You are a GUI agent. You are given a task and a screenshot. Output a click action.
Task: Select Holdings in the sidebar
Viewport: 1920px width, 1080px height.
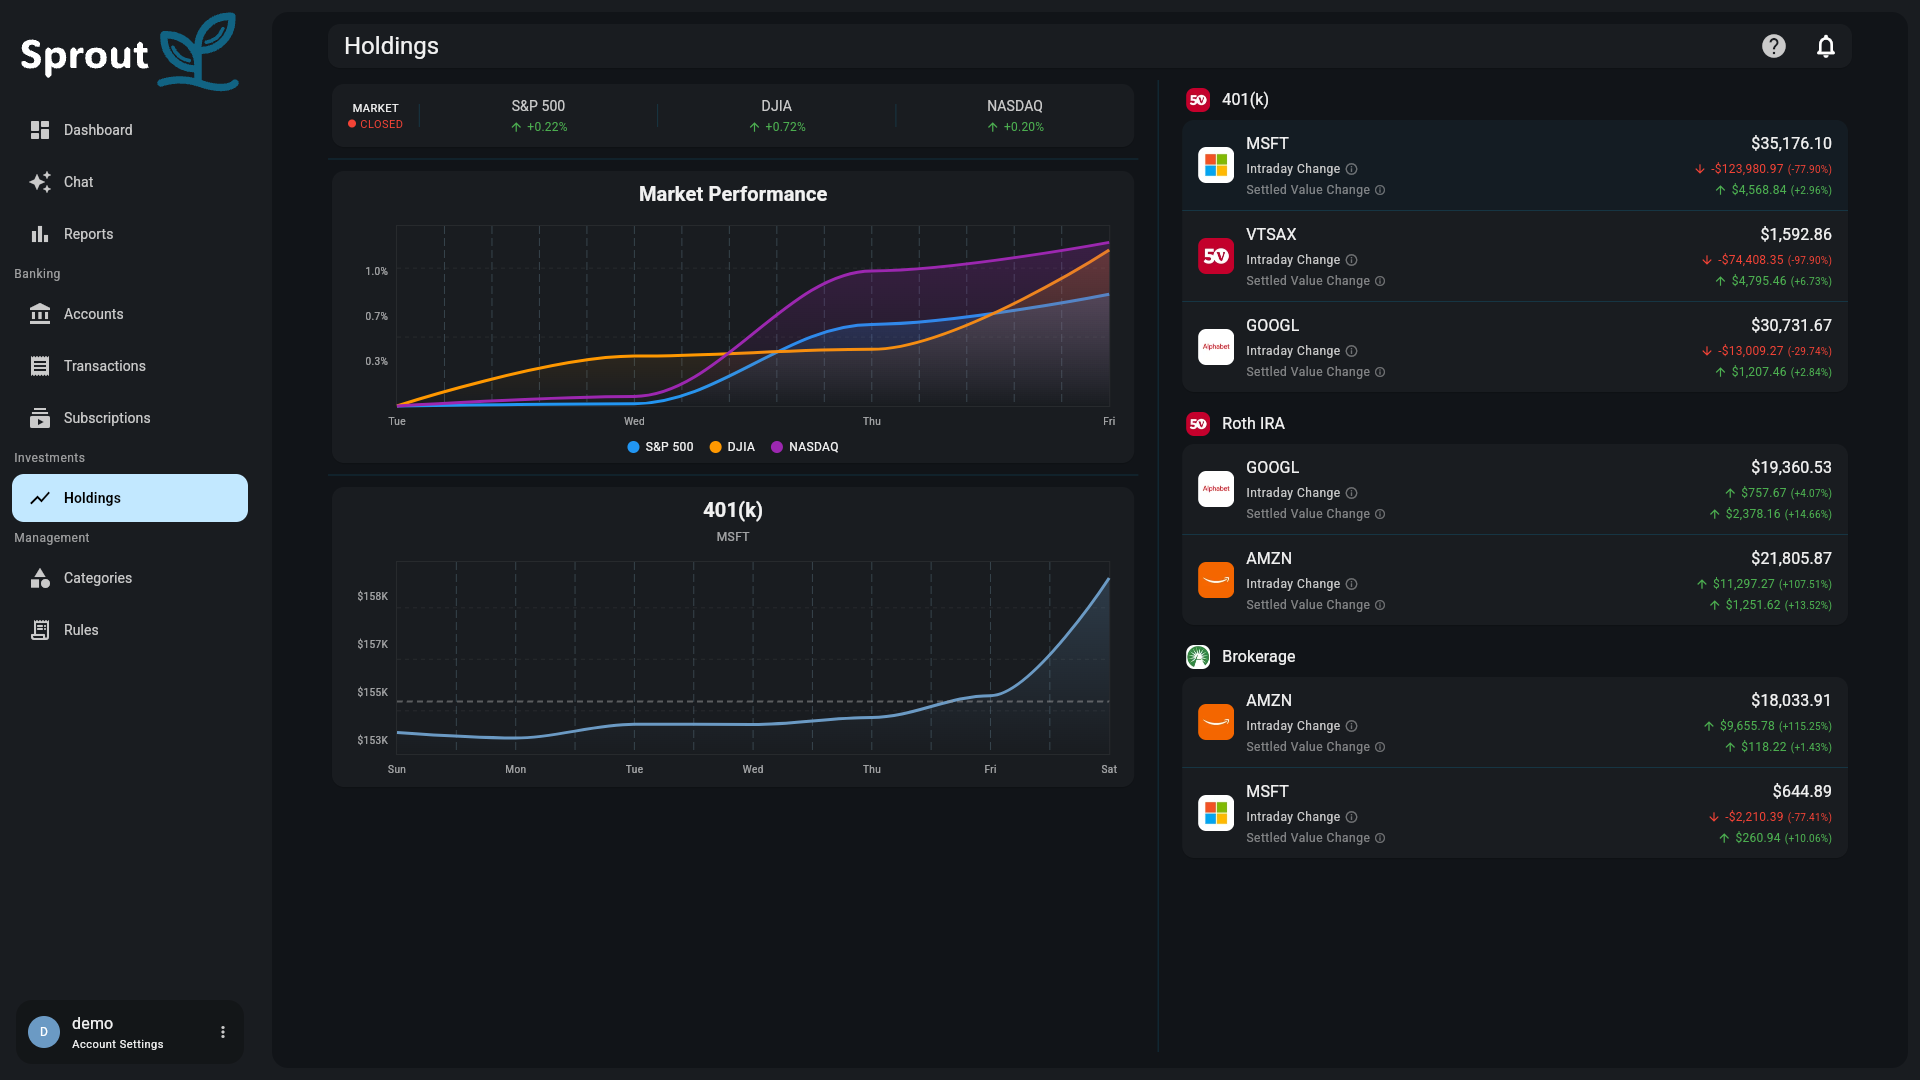[x=130, y=498]
